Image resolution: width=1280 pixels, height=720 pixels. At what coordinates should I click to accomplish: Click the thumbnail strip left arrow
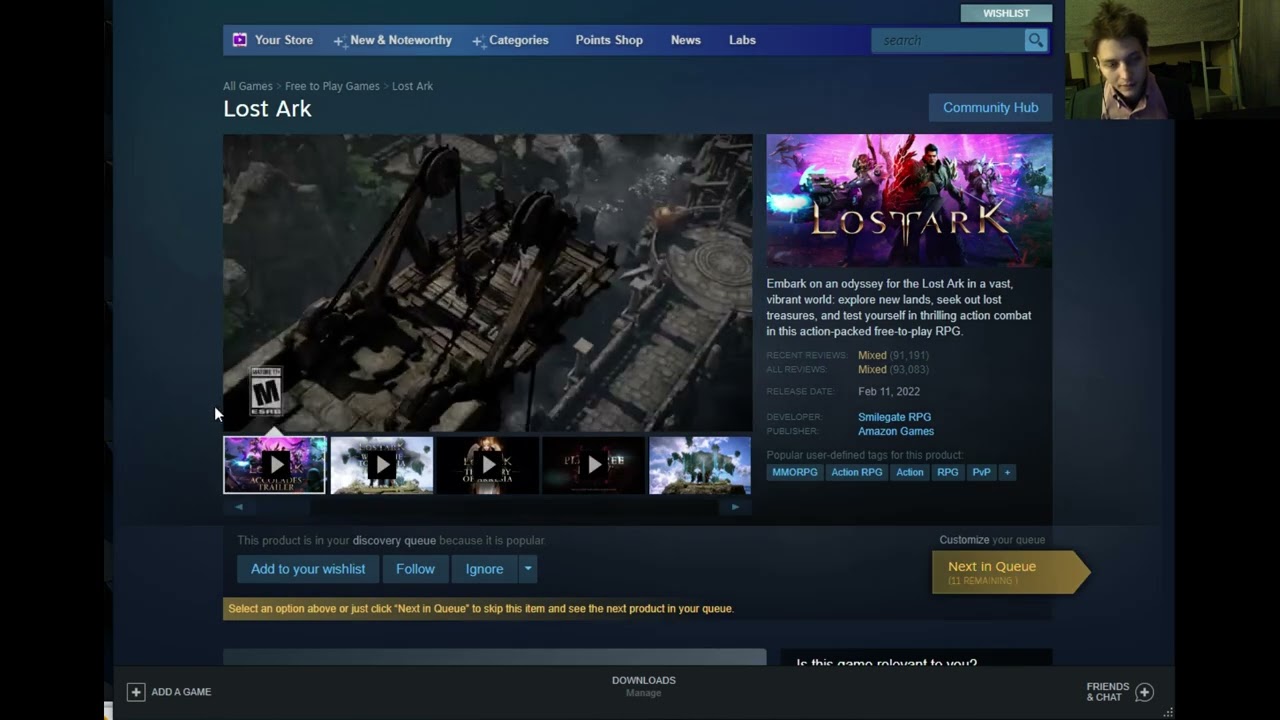point(239,507)
